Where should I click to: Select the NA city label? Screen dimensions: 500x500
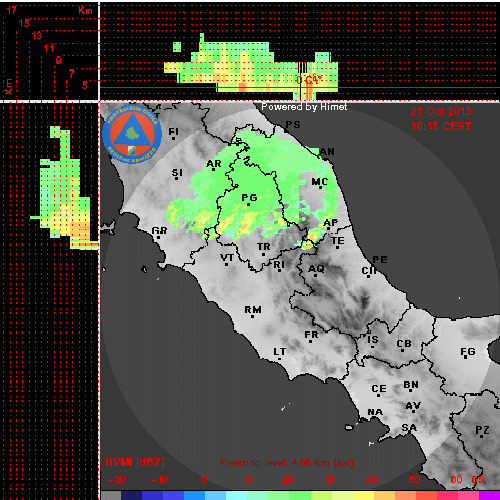[x=375, y=412]
